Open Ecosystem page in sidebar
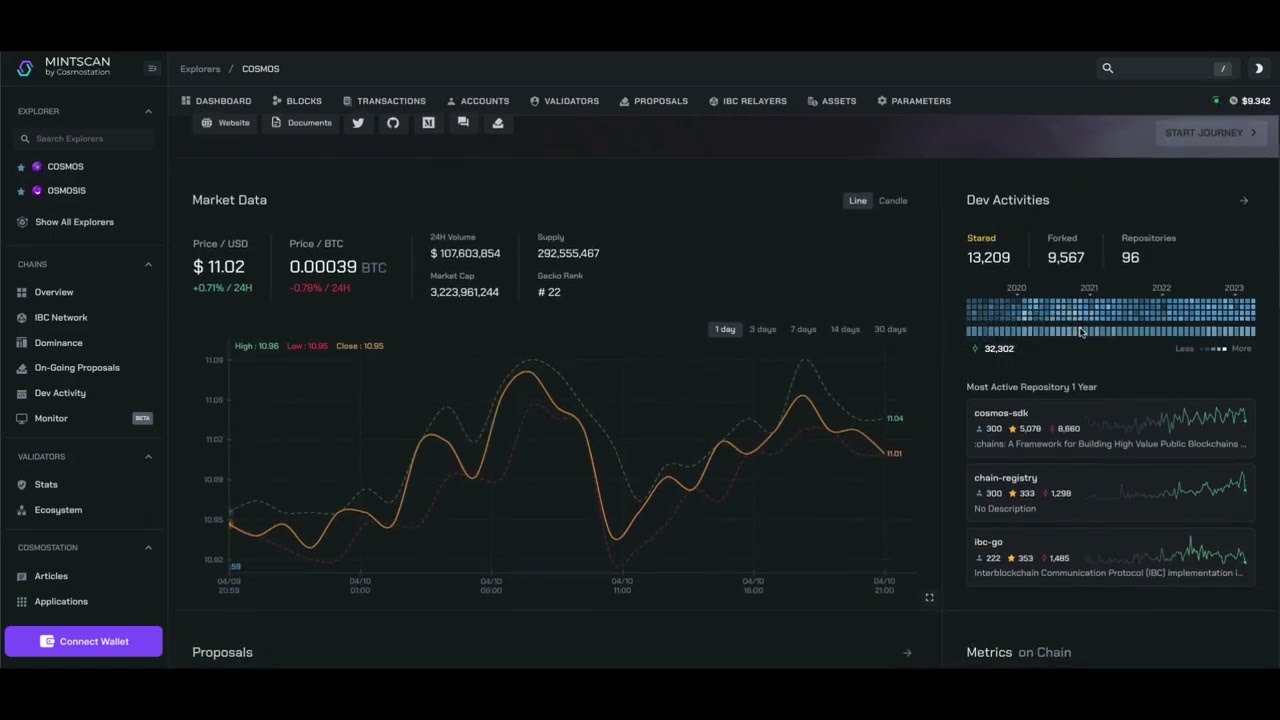 click(58, 510)
